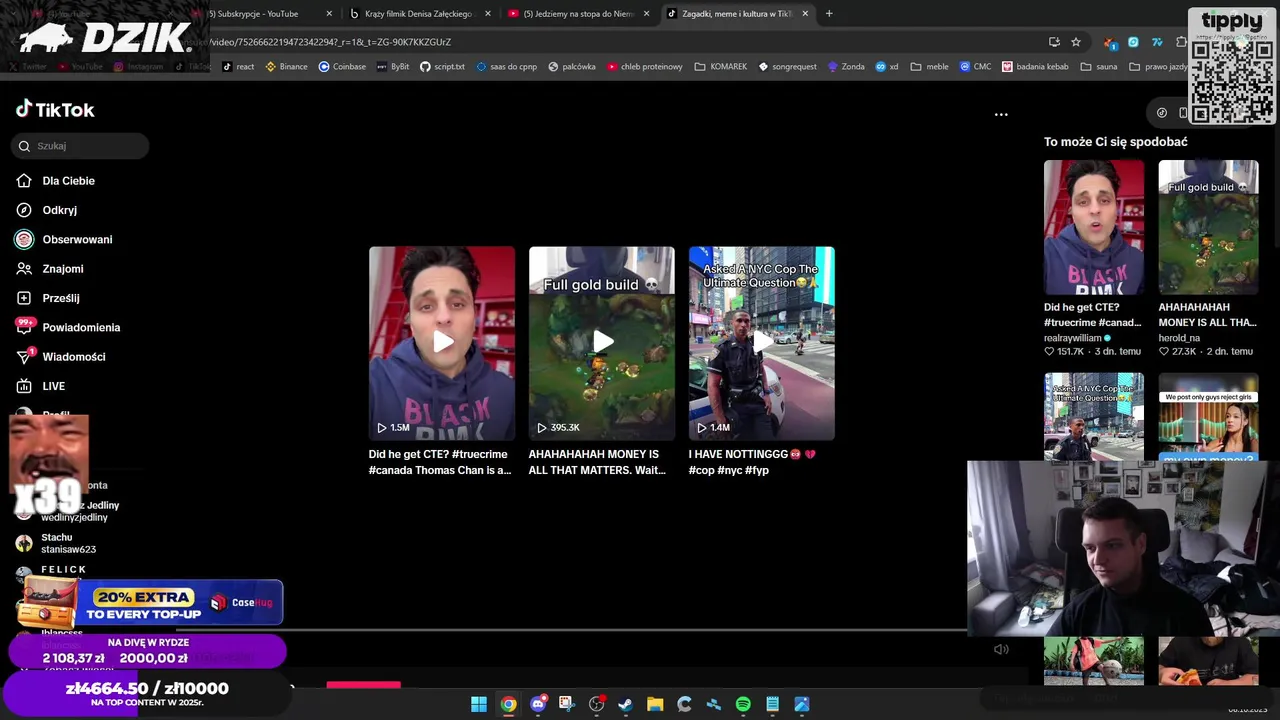This screenshot has height=720, width=1280.
Task: Open the songrequest bookmark
Action: coord(788,67)
